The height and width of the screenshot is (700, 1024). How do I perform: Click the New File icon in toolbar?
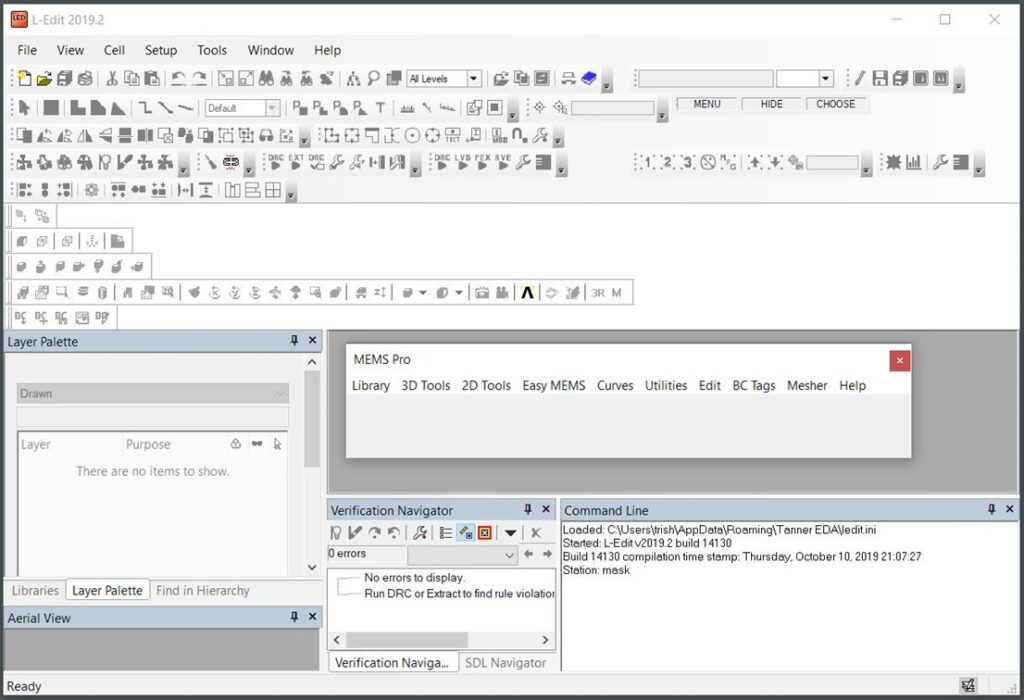(24, 78)
